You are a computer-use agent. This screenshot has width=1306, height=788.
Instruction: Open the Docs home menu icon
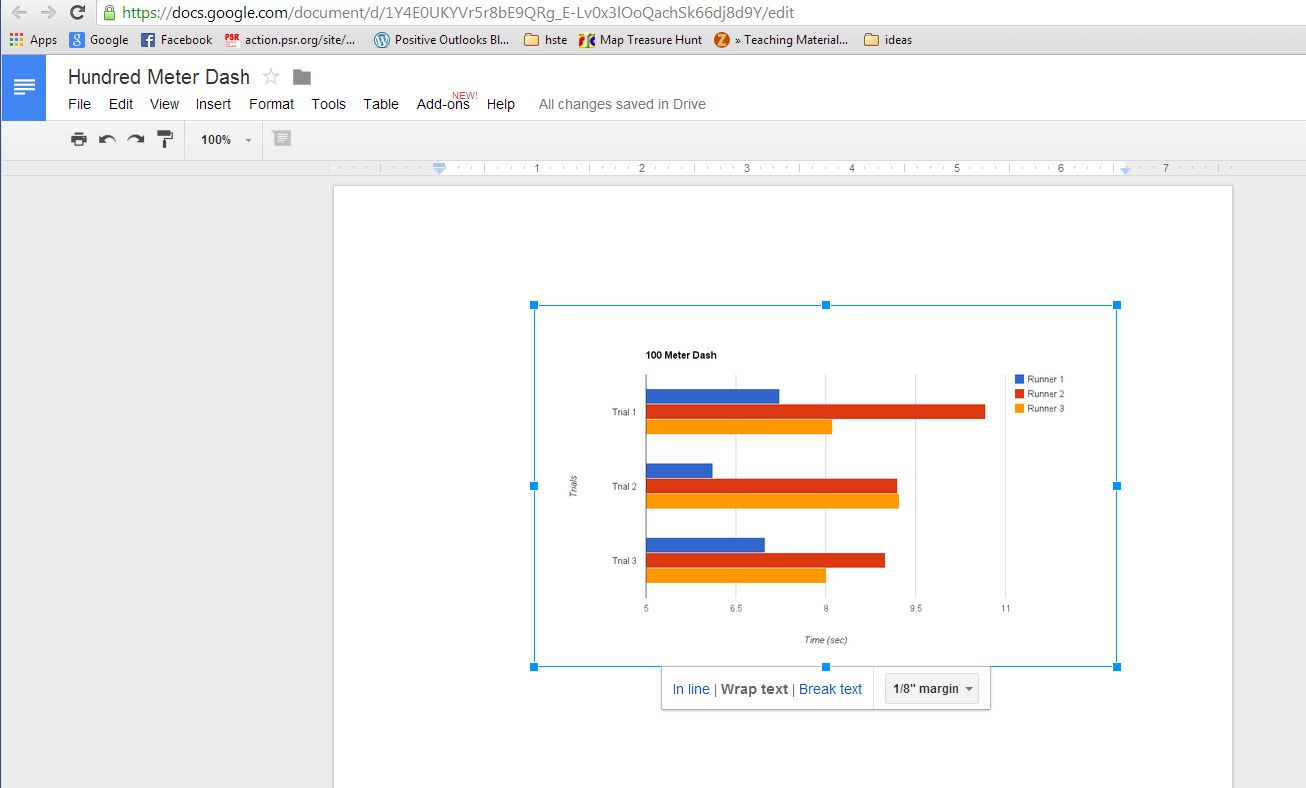coord(24,87)
